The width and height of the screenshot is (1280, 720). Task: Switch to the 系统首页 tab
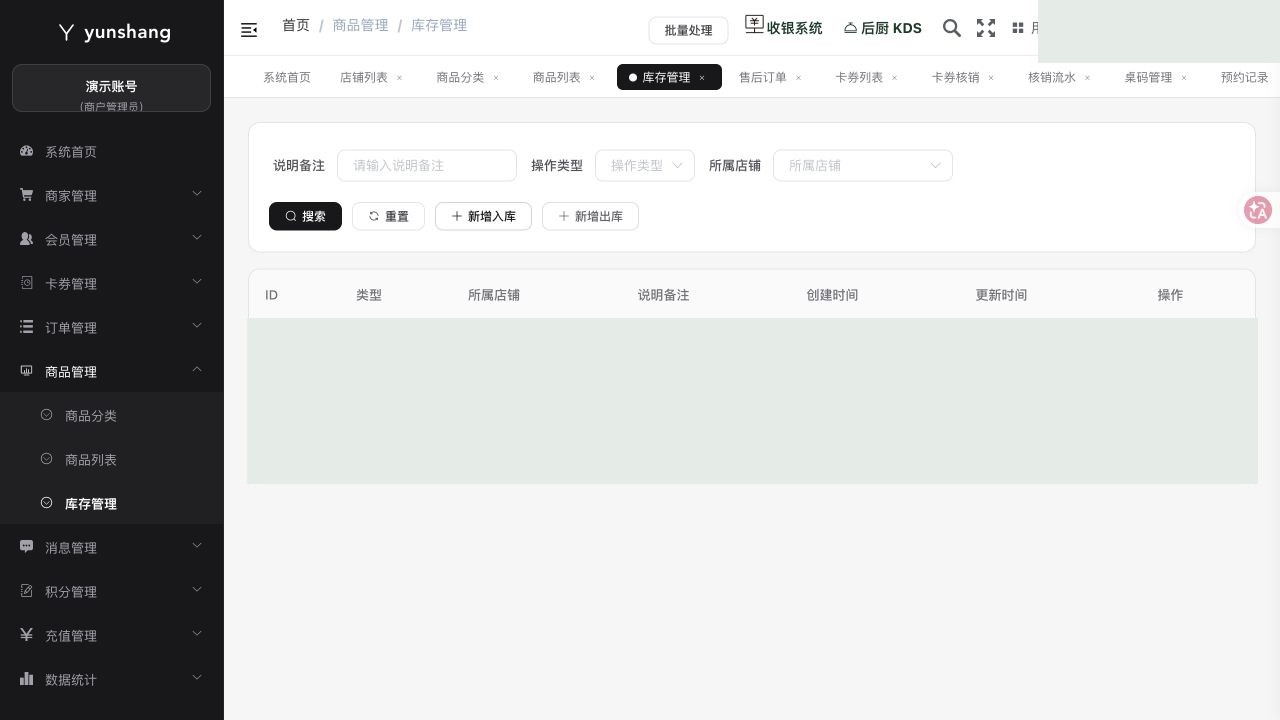tap(287, 77)
